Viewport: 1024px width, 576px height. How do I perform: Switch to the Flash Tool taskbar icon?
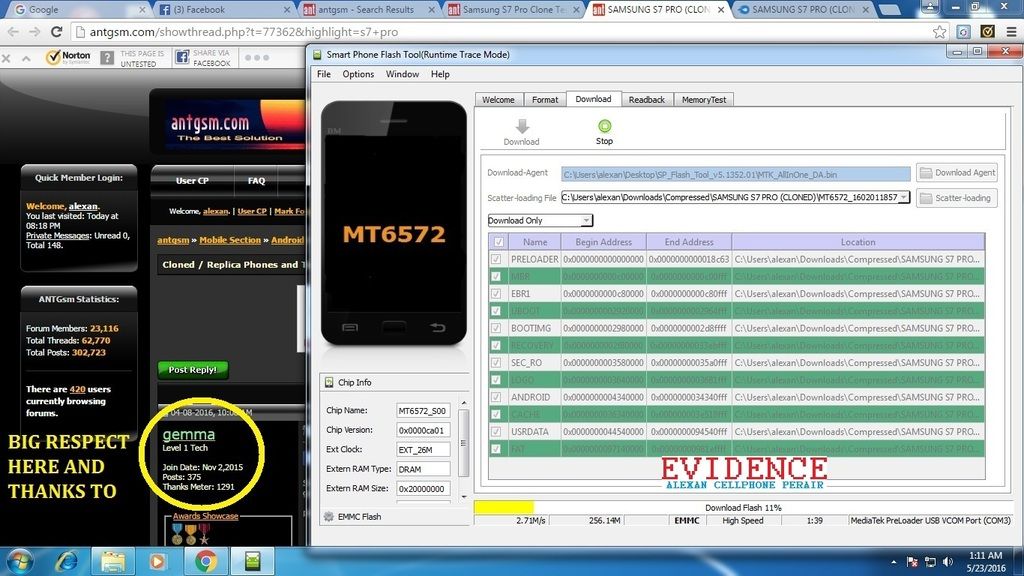pos(253,561)
